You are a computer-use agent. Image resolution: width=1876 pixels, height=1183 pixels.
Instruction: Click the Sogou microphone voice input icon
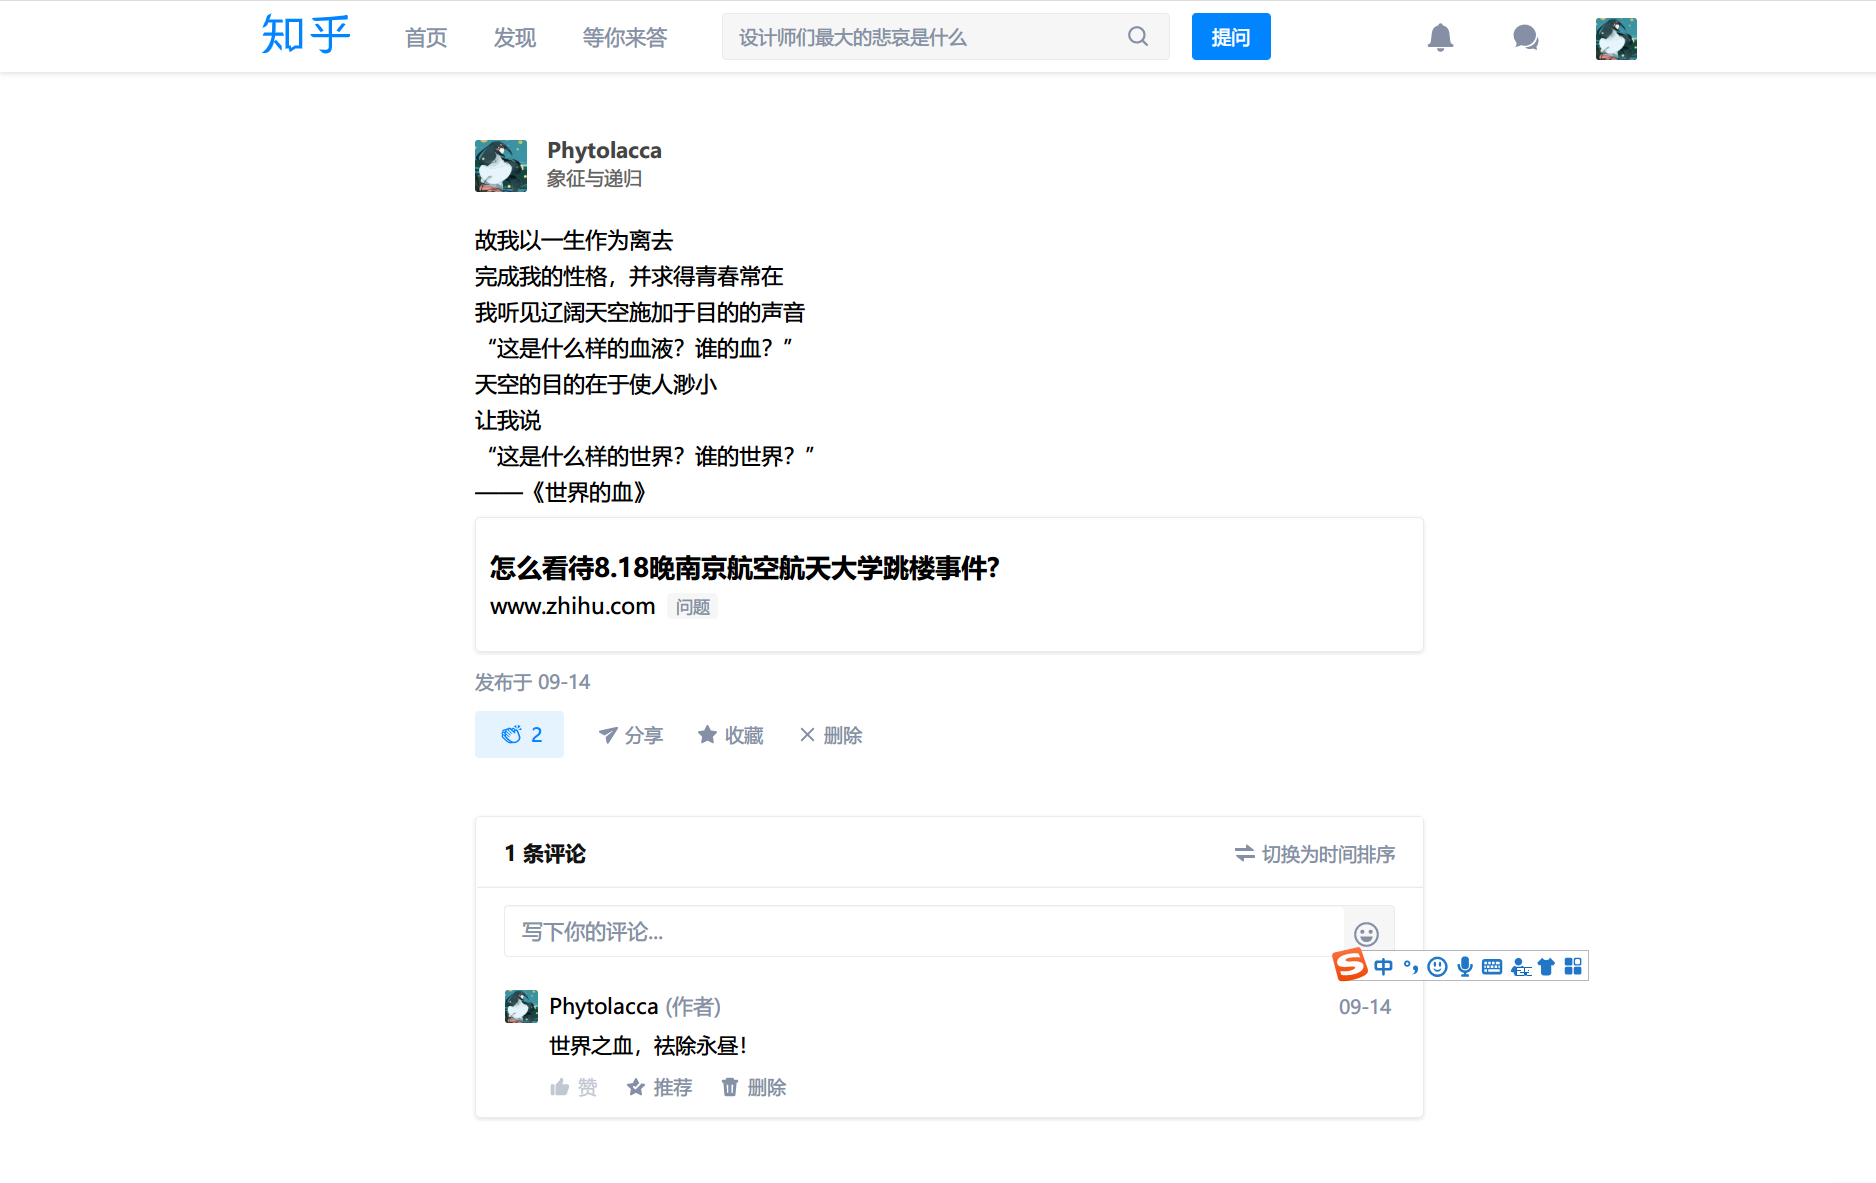coord(1465,967)
